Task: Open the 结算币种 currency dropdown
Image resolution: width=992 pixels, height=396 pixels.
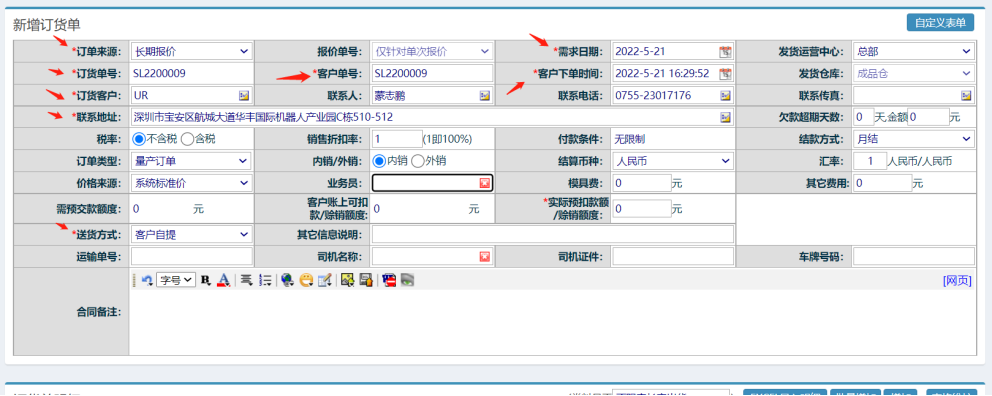Action: (673, 161)
